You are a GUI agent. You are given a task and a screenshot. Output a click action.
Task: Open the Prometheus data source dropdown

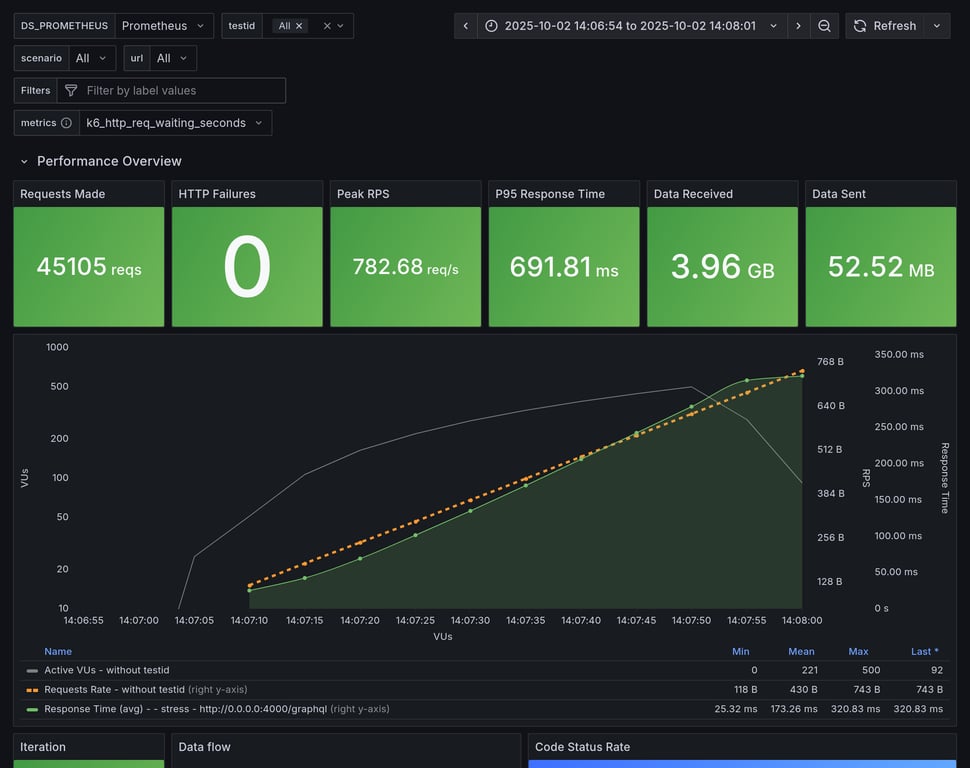click(x=163, y=26)
